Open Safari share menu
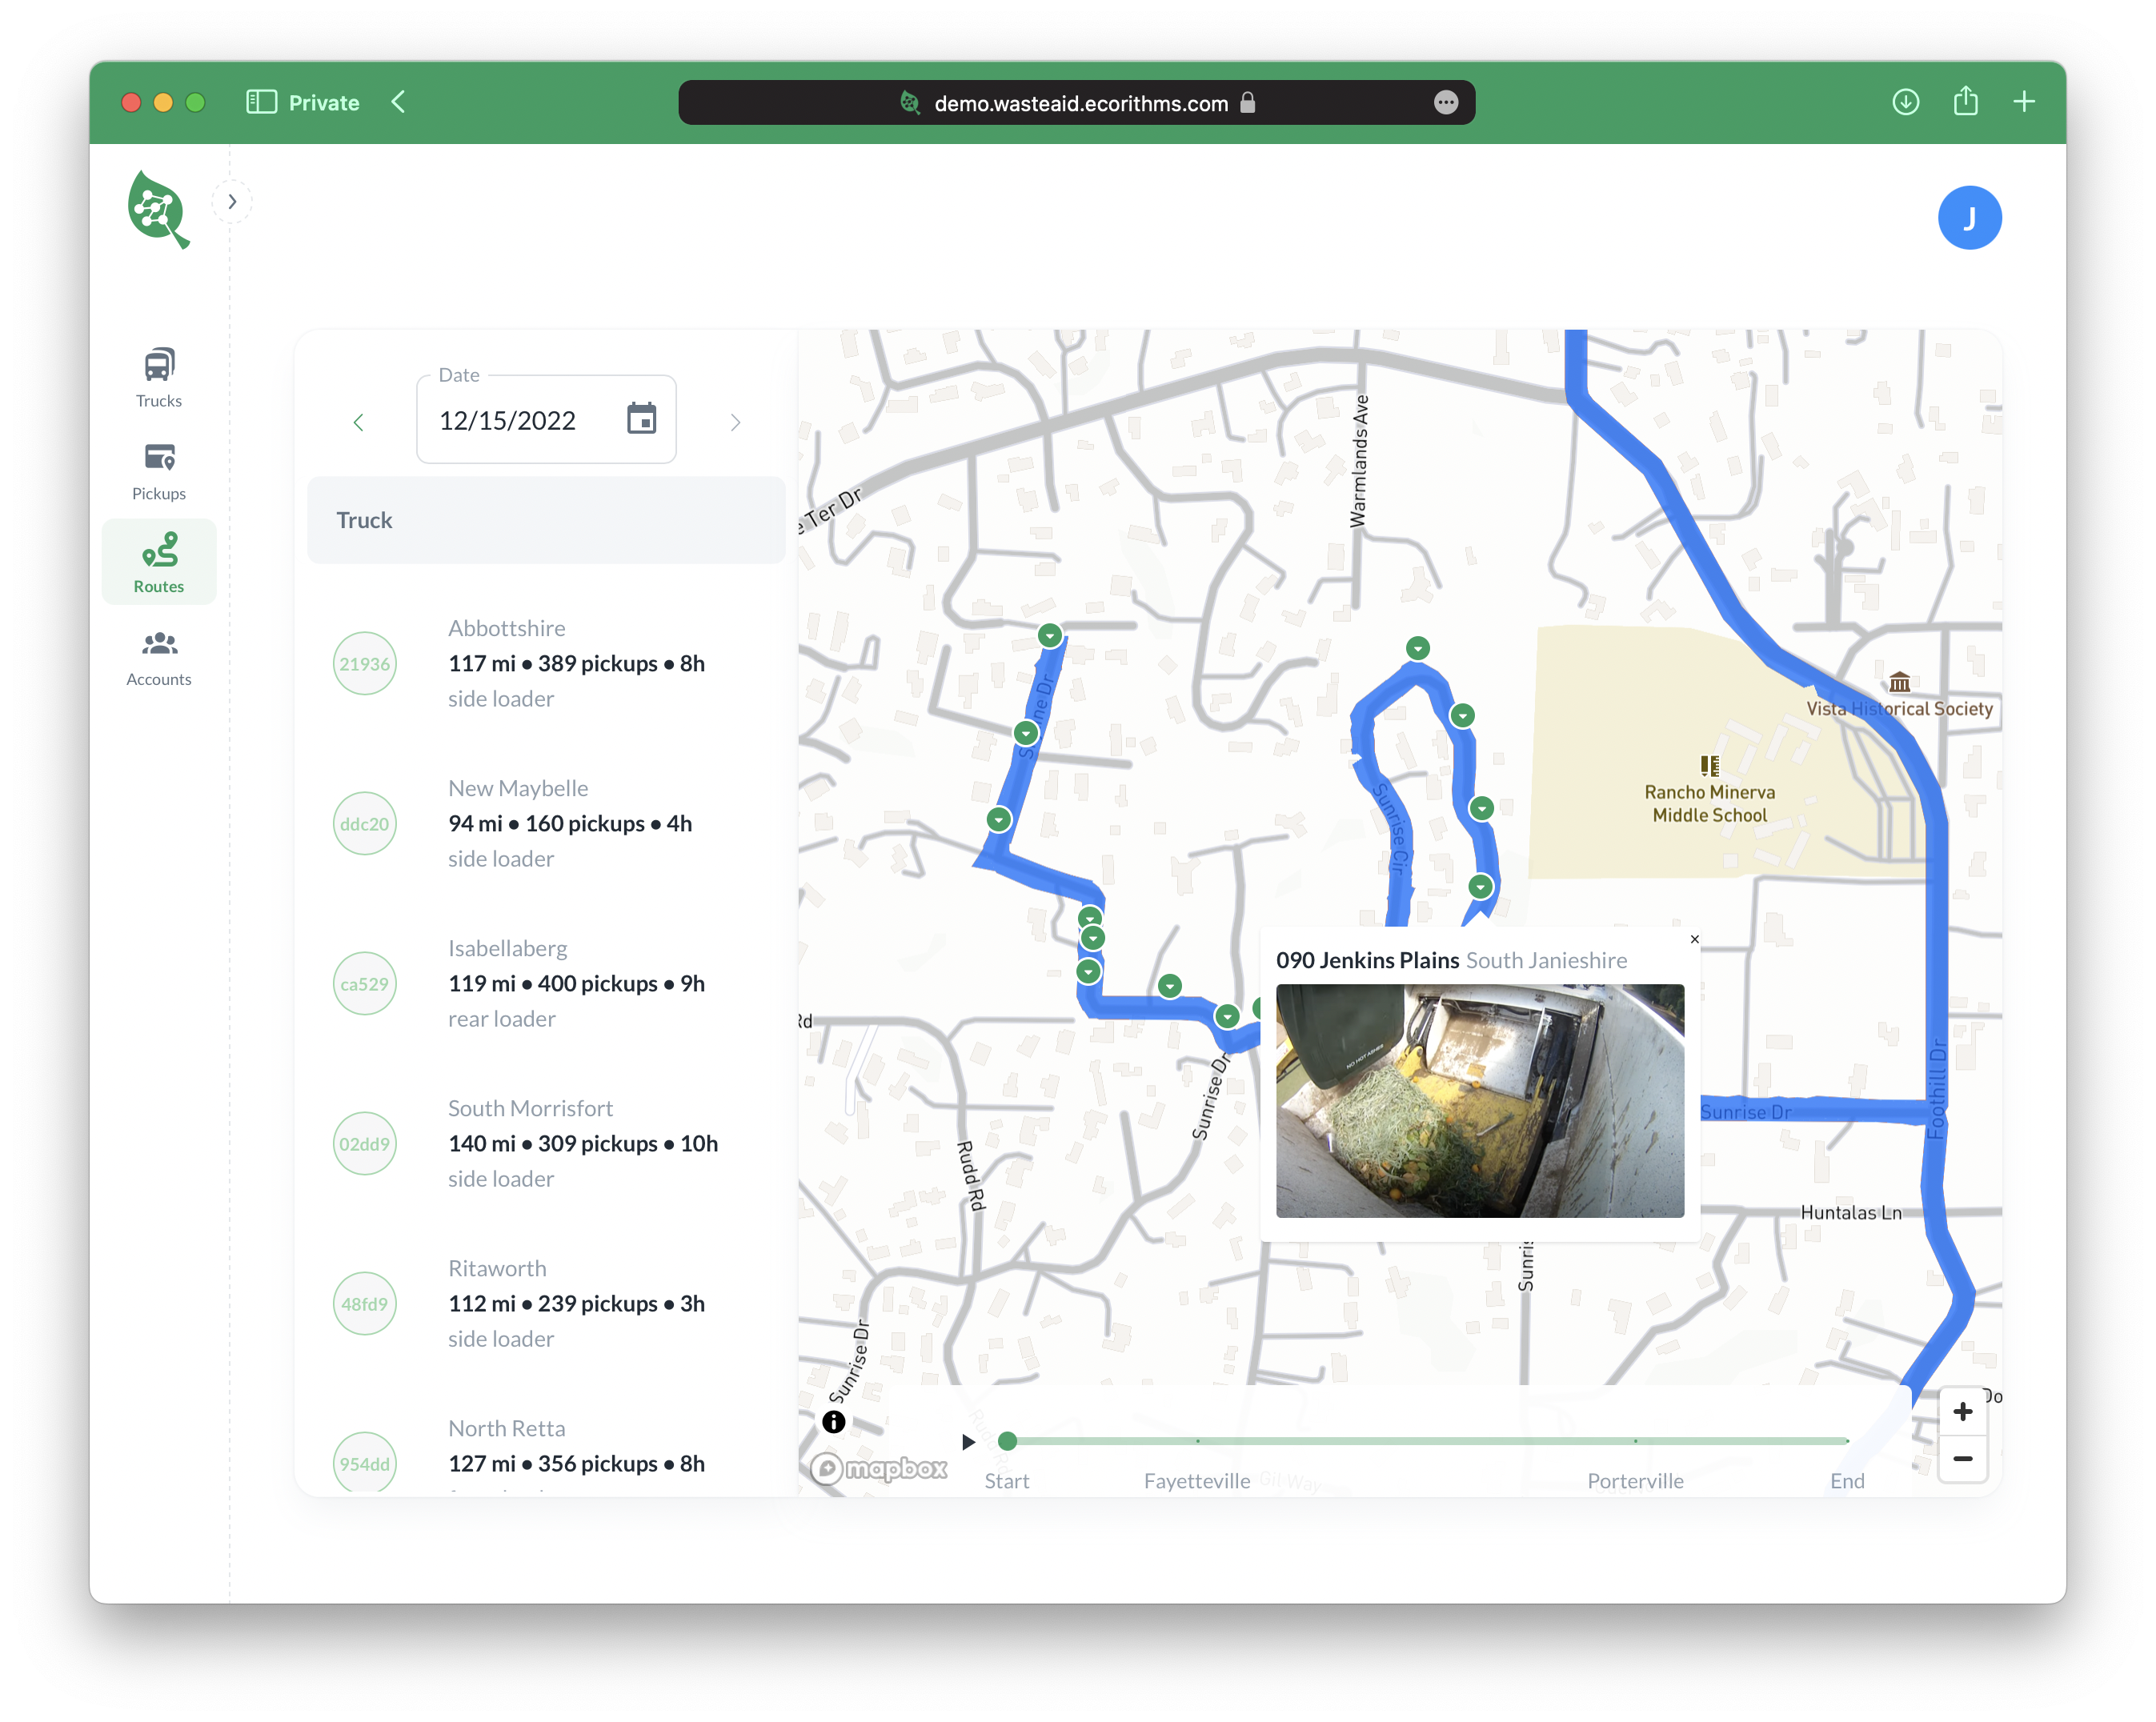This screenshot has height=1722, width=2156. 1965,101
